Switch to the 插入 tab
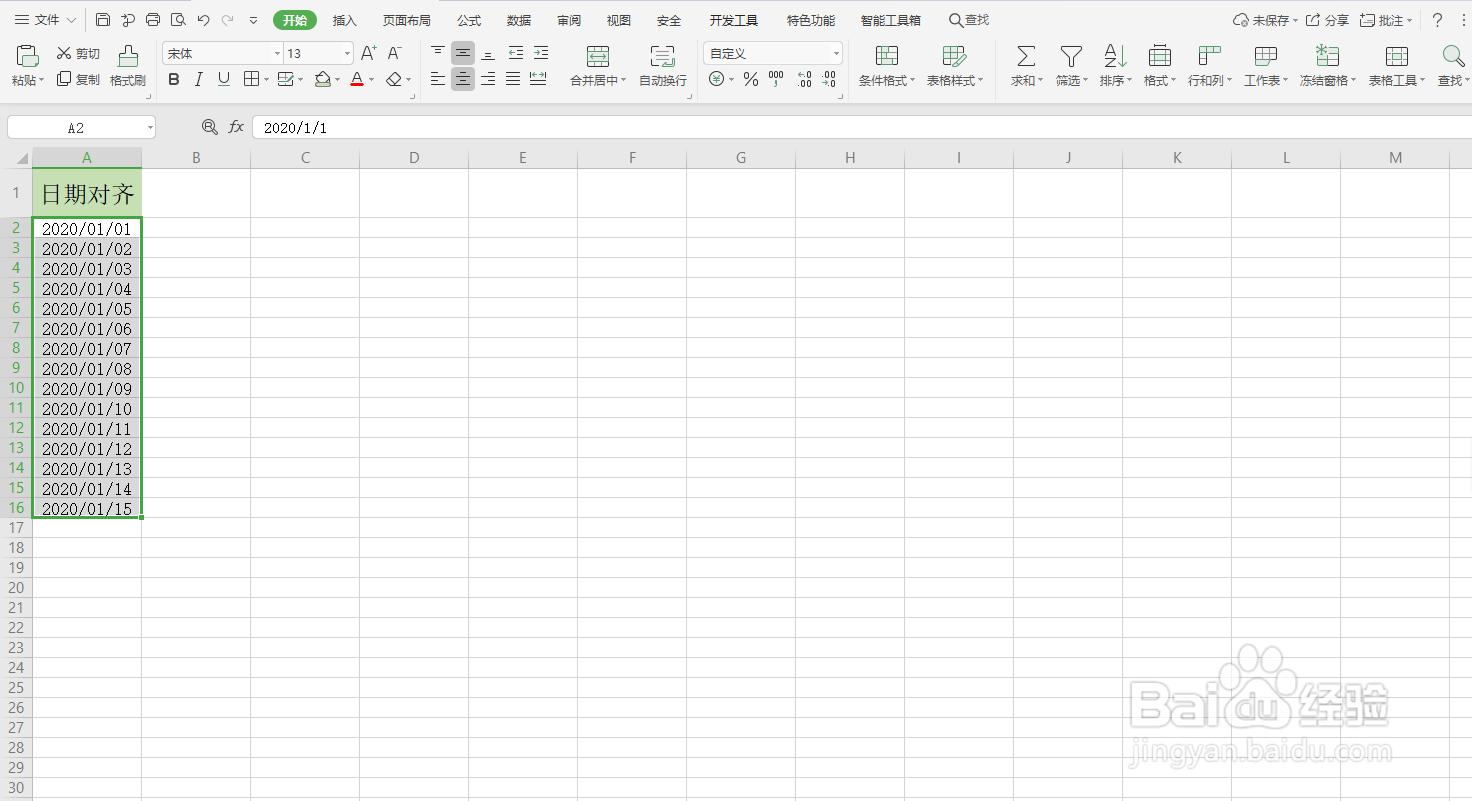1472x801 pixels. (x=344, y=20)
